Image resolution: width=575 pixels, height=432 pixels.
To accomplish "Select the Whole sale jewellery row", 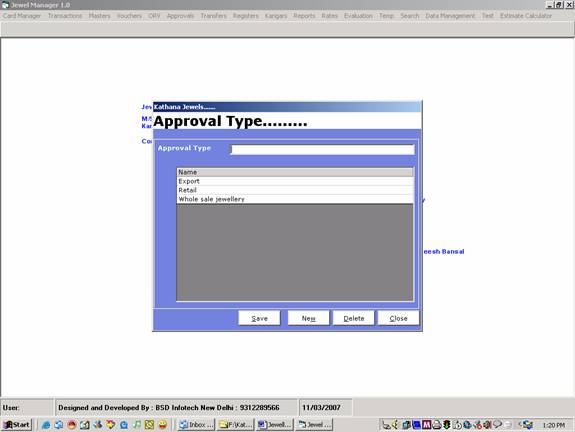I will tap(295, 199).
